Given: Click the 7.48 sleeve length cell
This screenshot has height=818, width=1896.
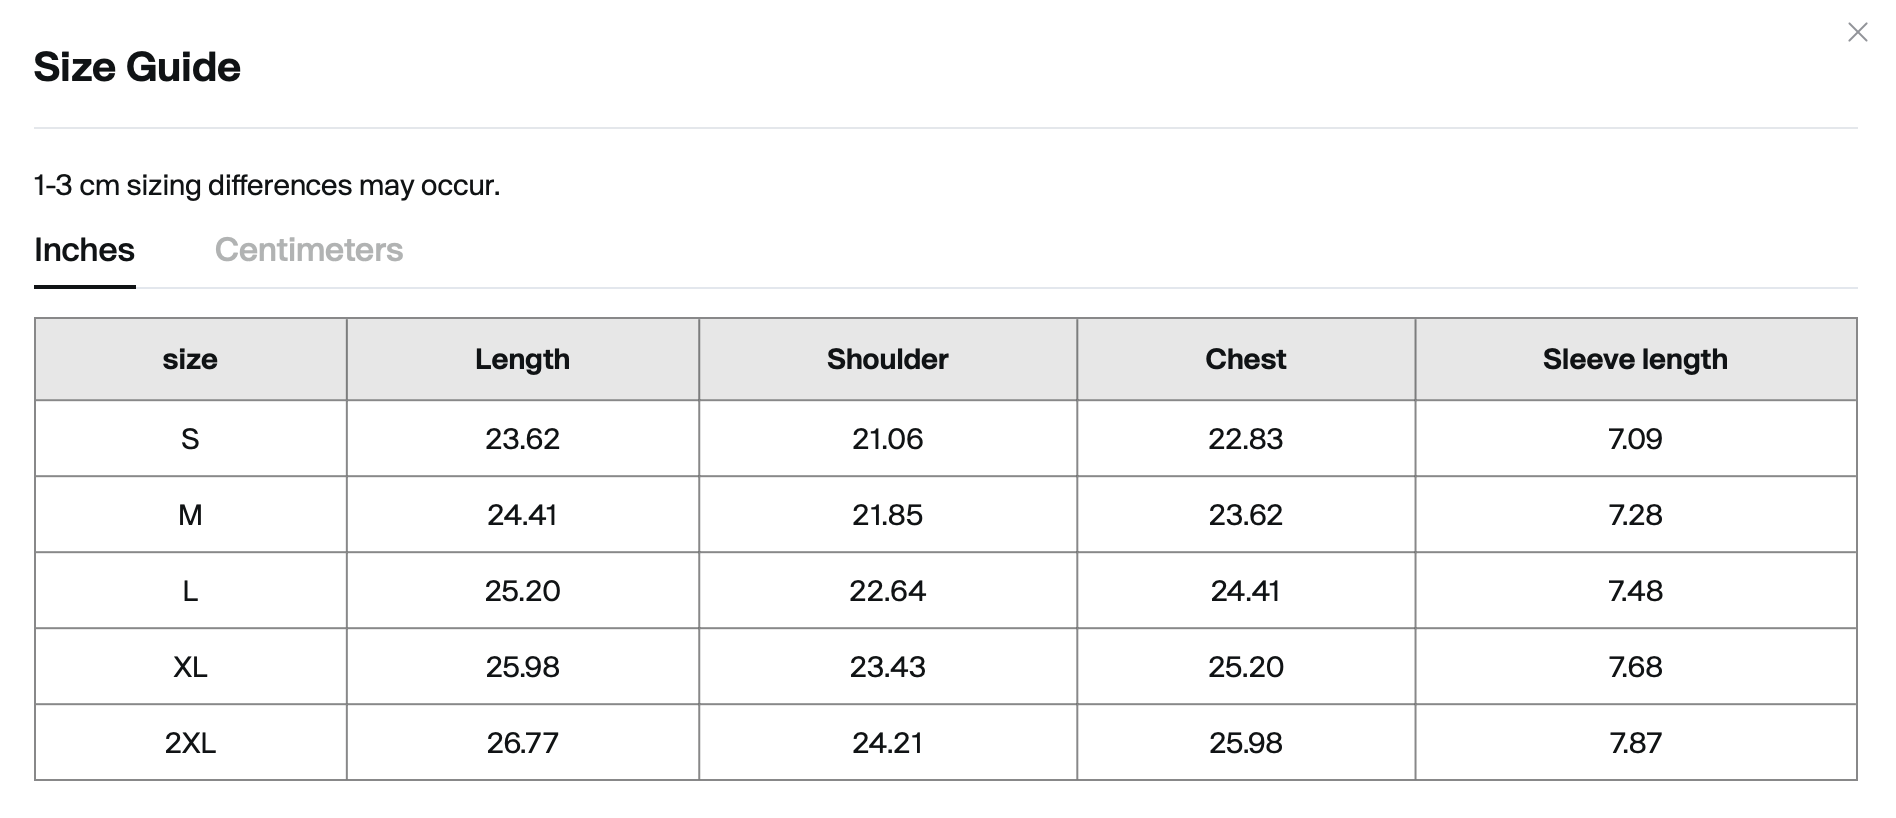Looking at the screenshot, I should tap(1636, 591).
